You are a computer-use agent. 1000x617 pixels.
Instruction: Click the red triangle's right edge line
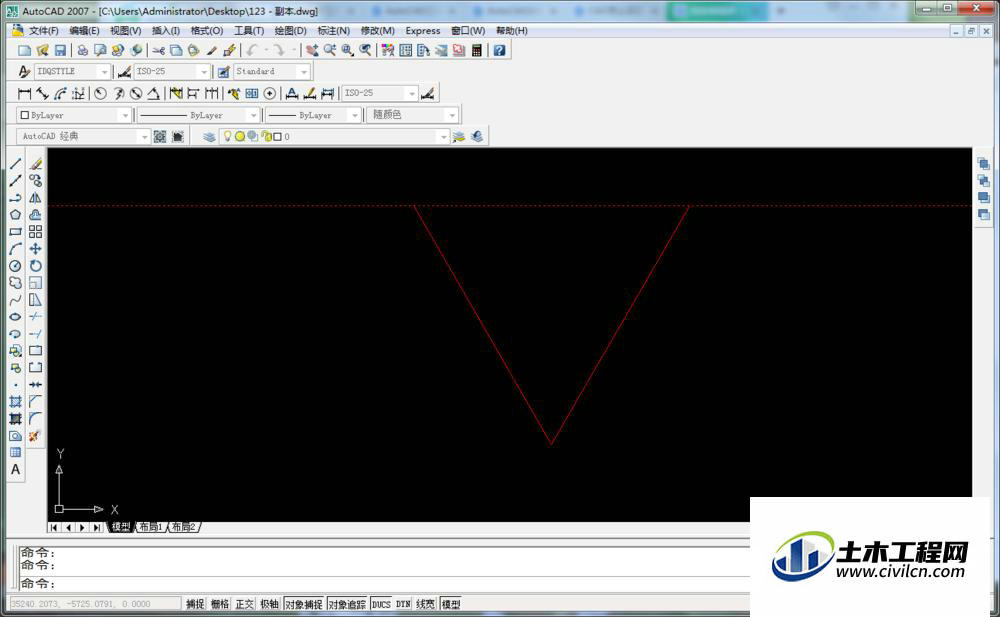point(620,325)
